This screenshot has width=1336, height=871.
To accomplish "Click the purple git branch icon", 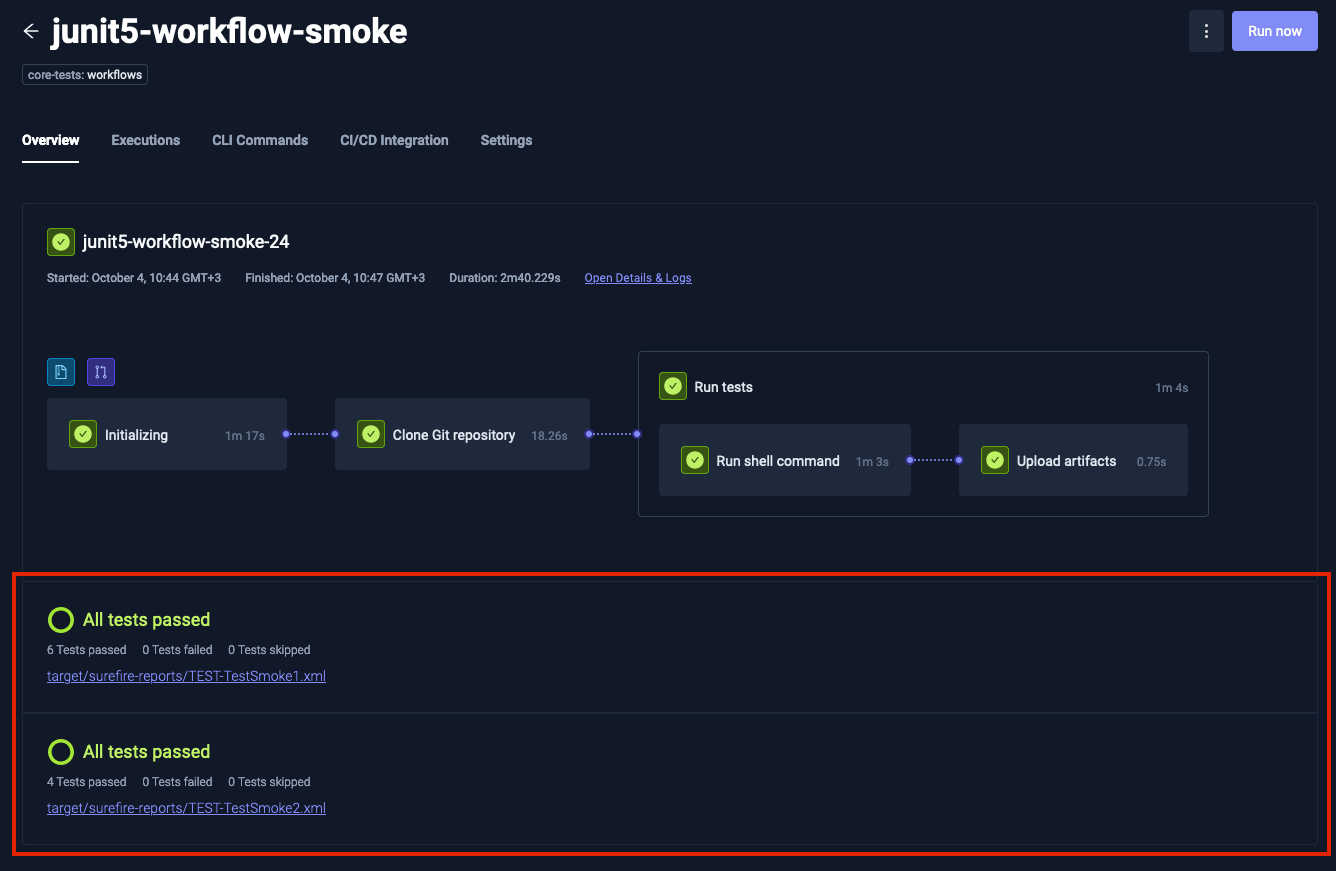I will coord(101,372).
